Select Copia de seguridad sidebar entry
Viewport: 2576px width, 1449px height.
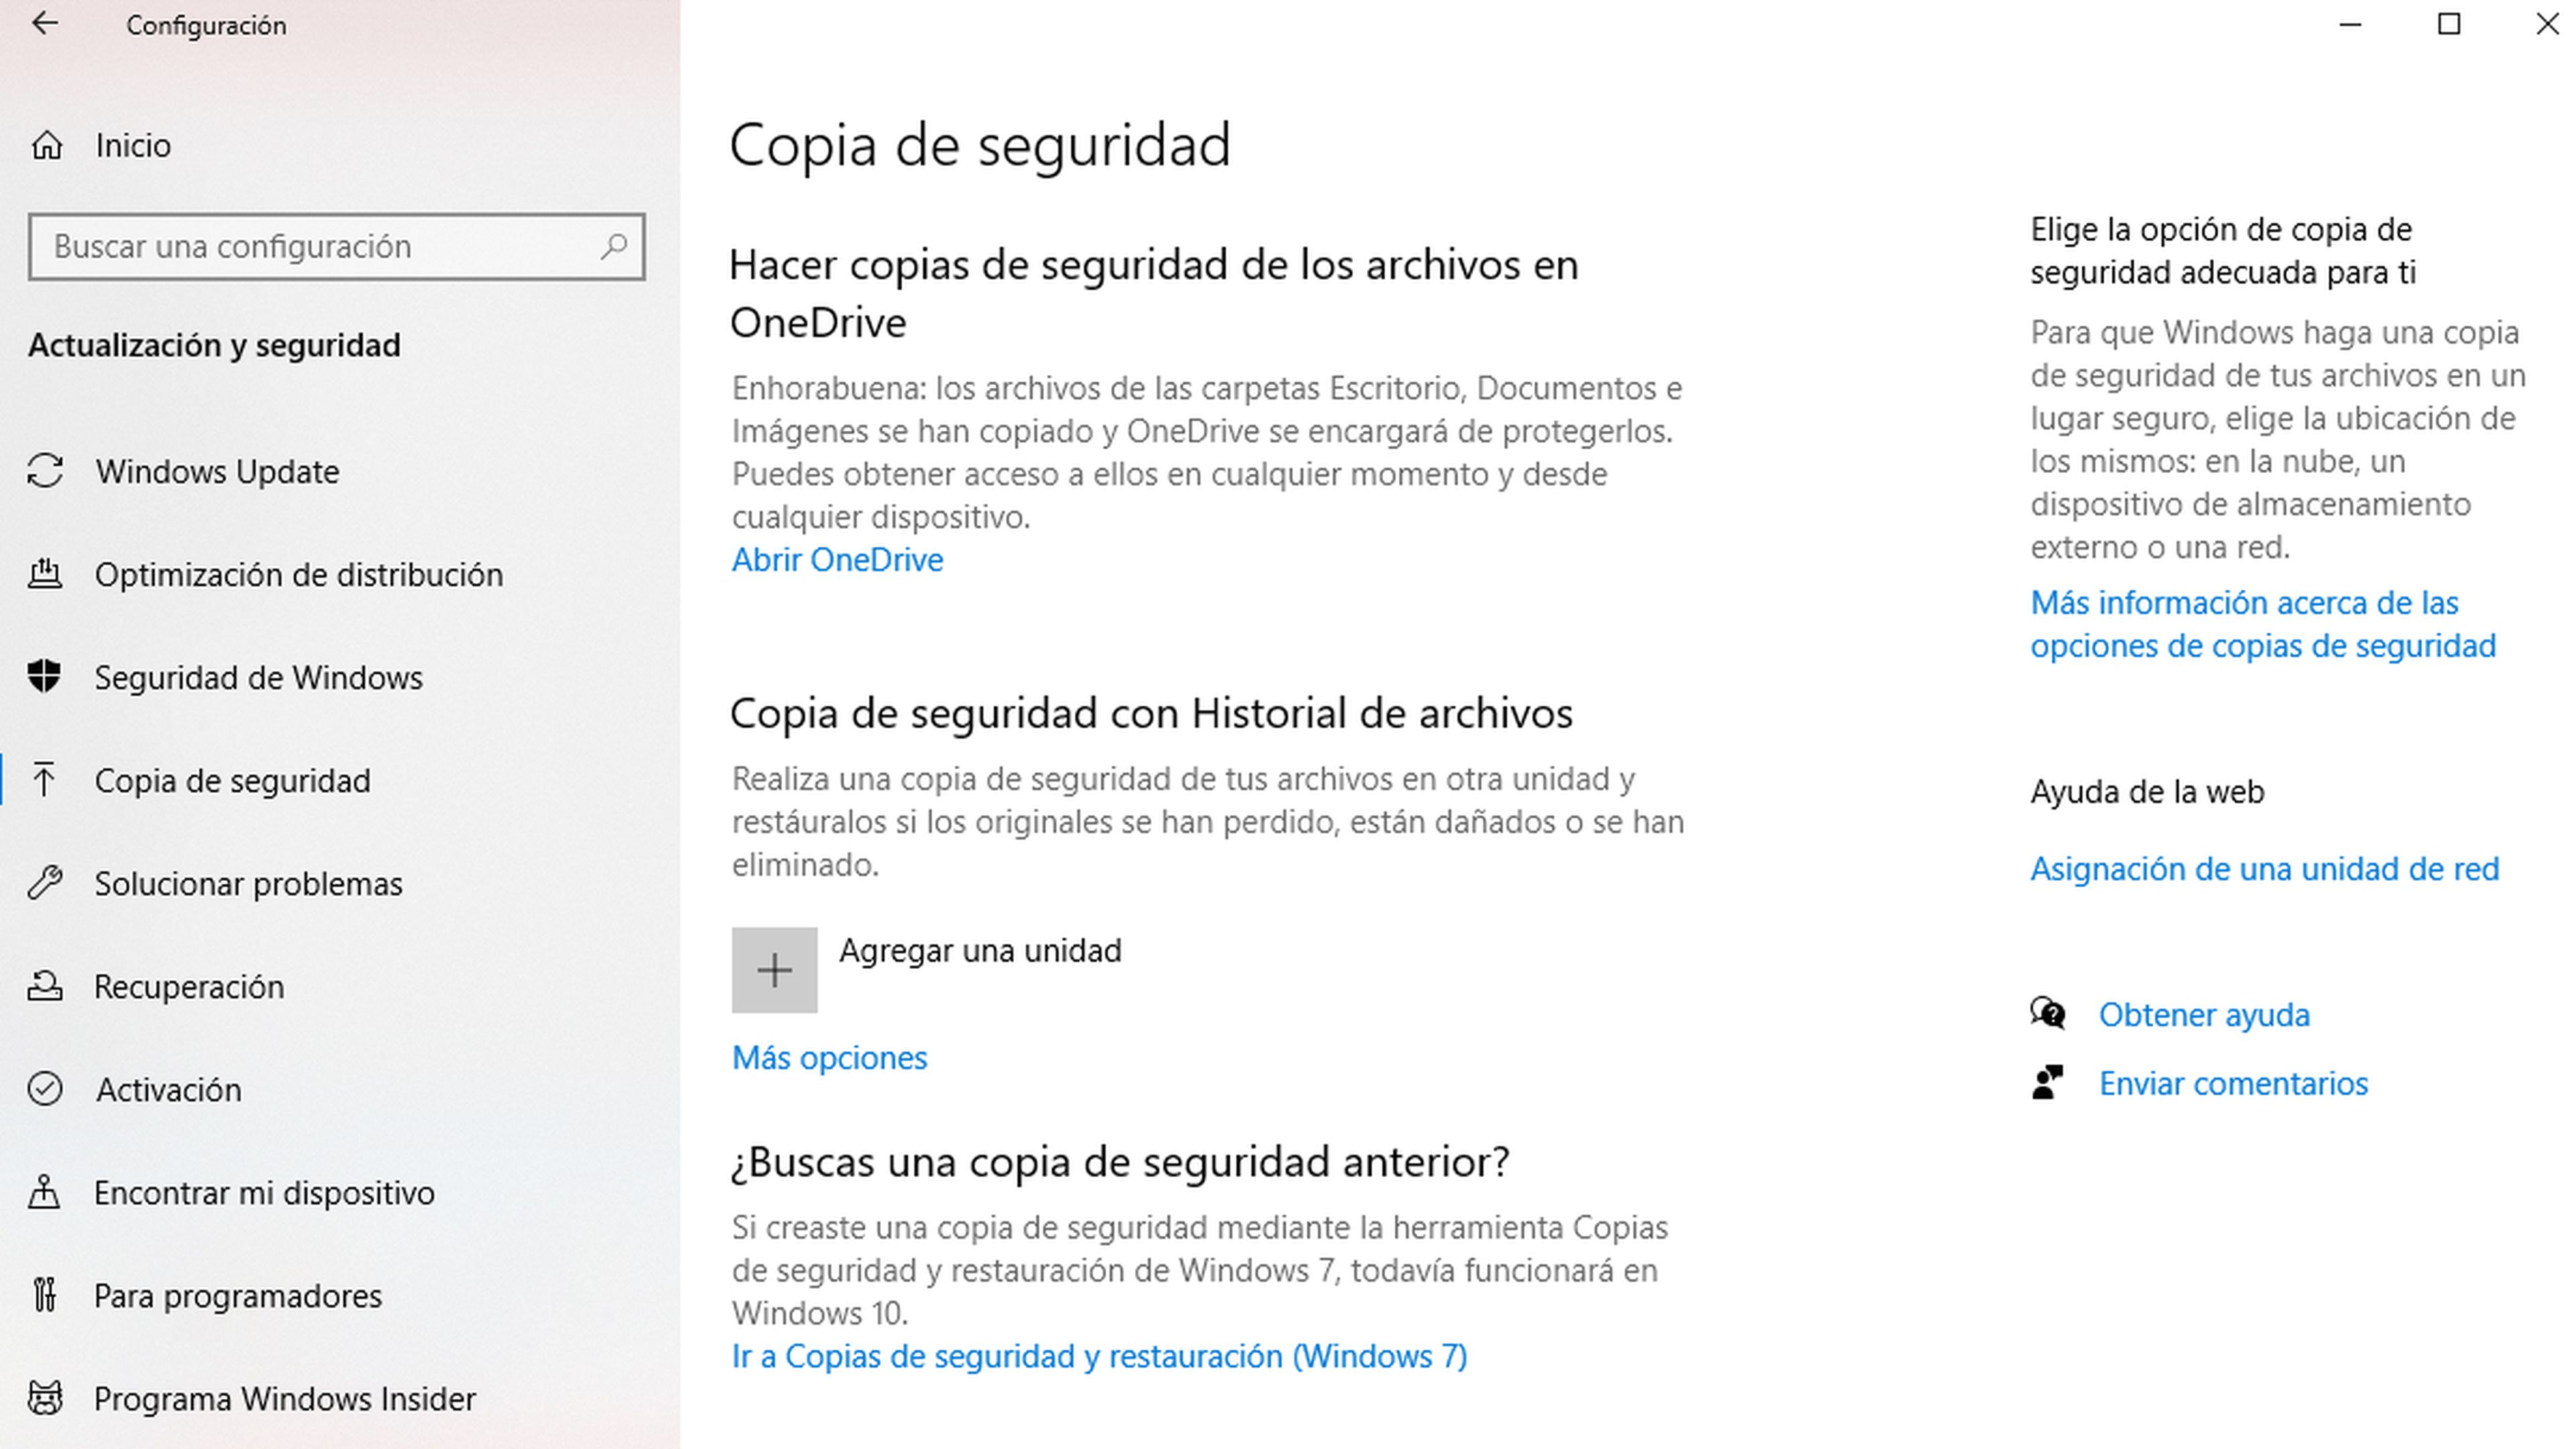click(232, 780)
